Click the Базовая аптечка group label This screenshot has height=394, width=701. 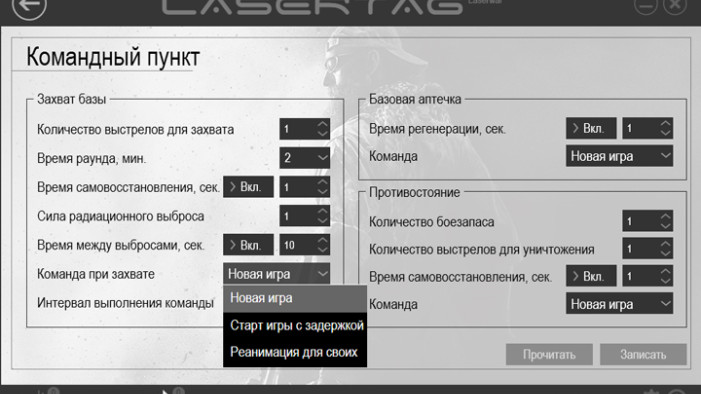pyautogui.click(x=415, y=99)
